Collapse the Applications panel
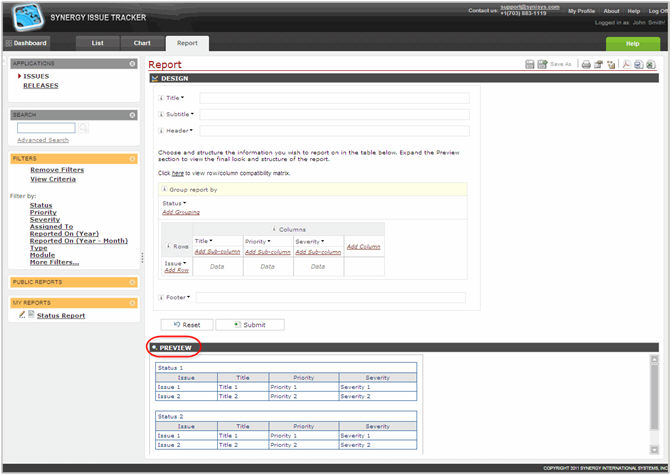 (x=132, y=63)
